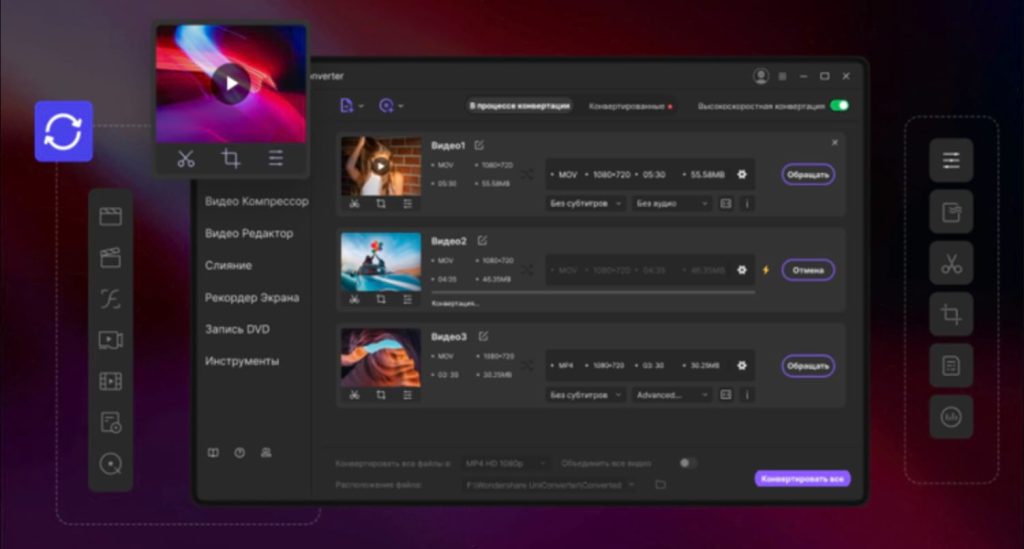The image size is (1024, 549).
Task: Click the lightning bolt icon on Видео2
Action: coord(766,270)
